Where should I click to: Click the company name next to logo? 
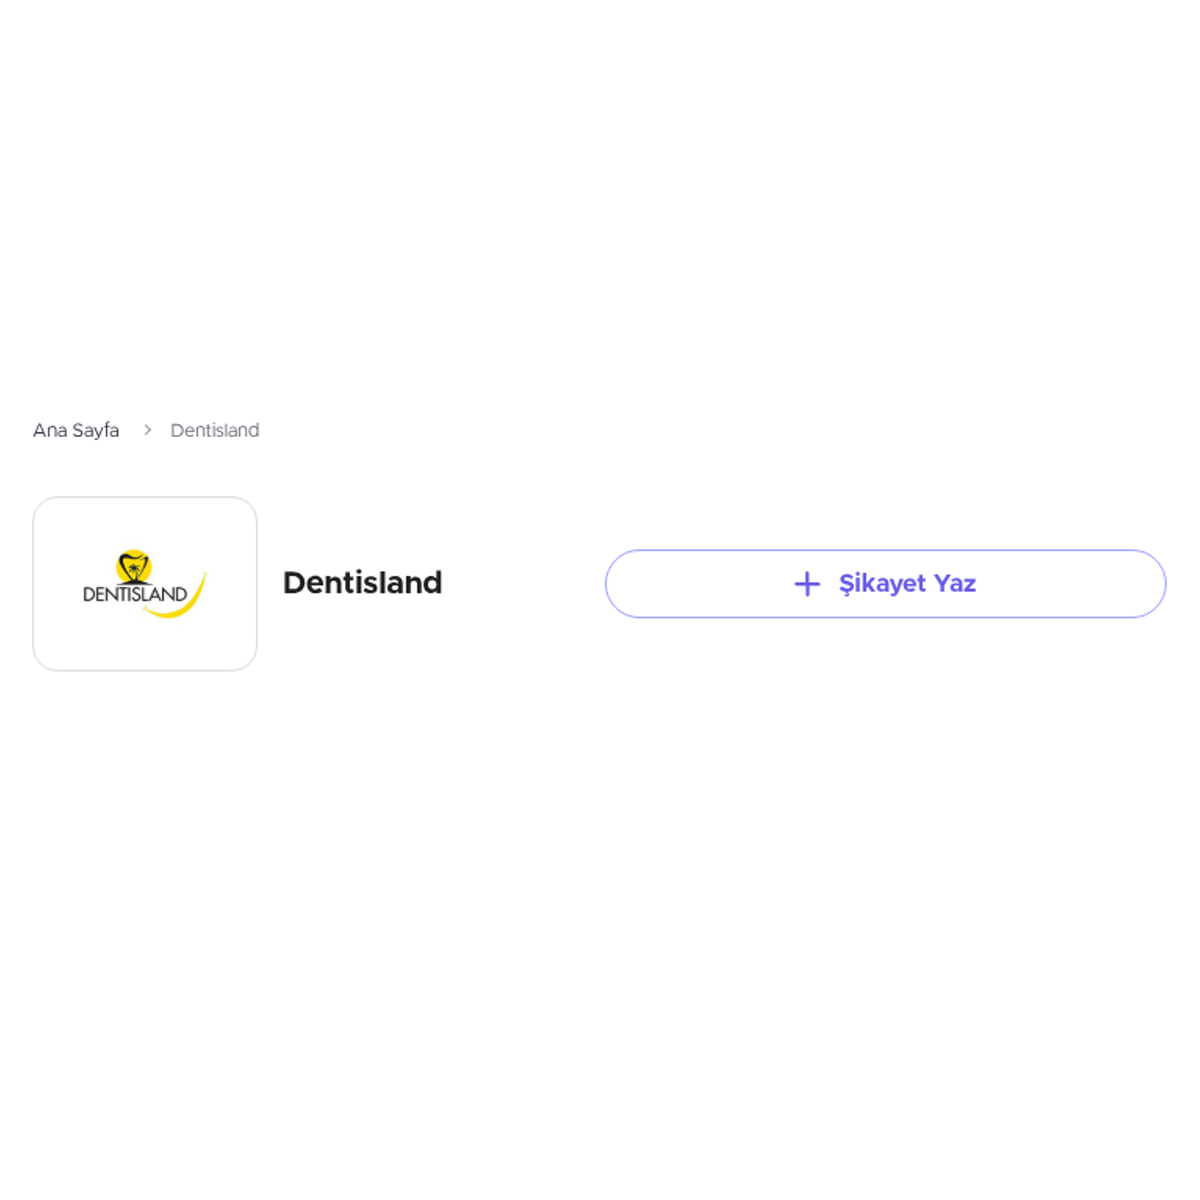[x=362, y=583]
